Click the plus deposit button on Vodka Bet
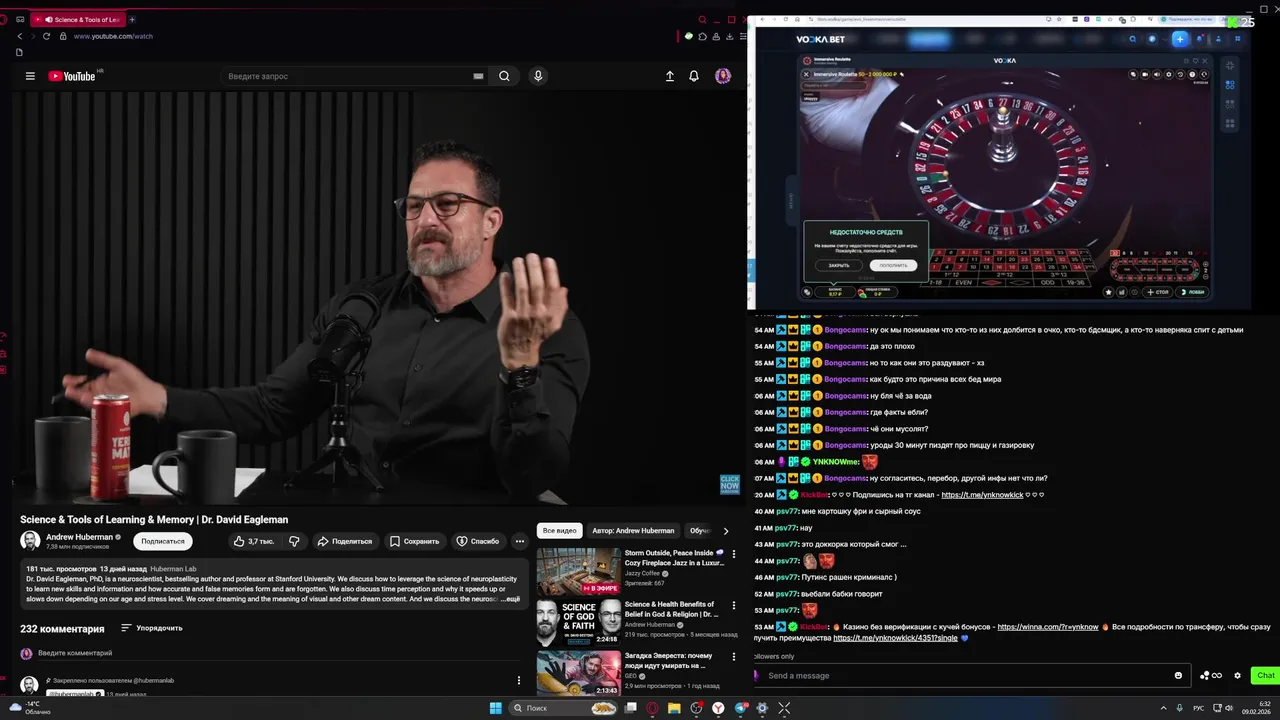 pos(1180,39)
